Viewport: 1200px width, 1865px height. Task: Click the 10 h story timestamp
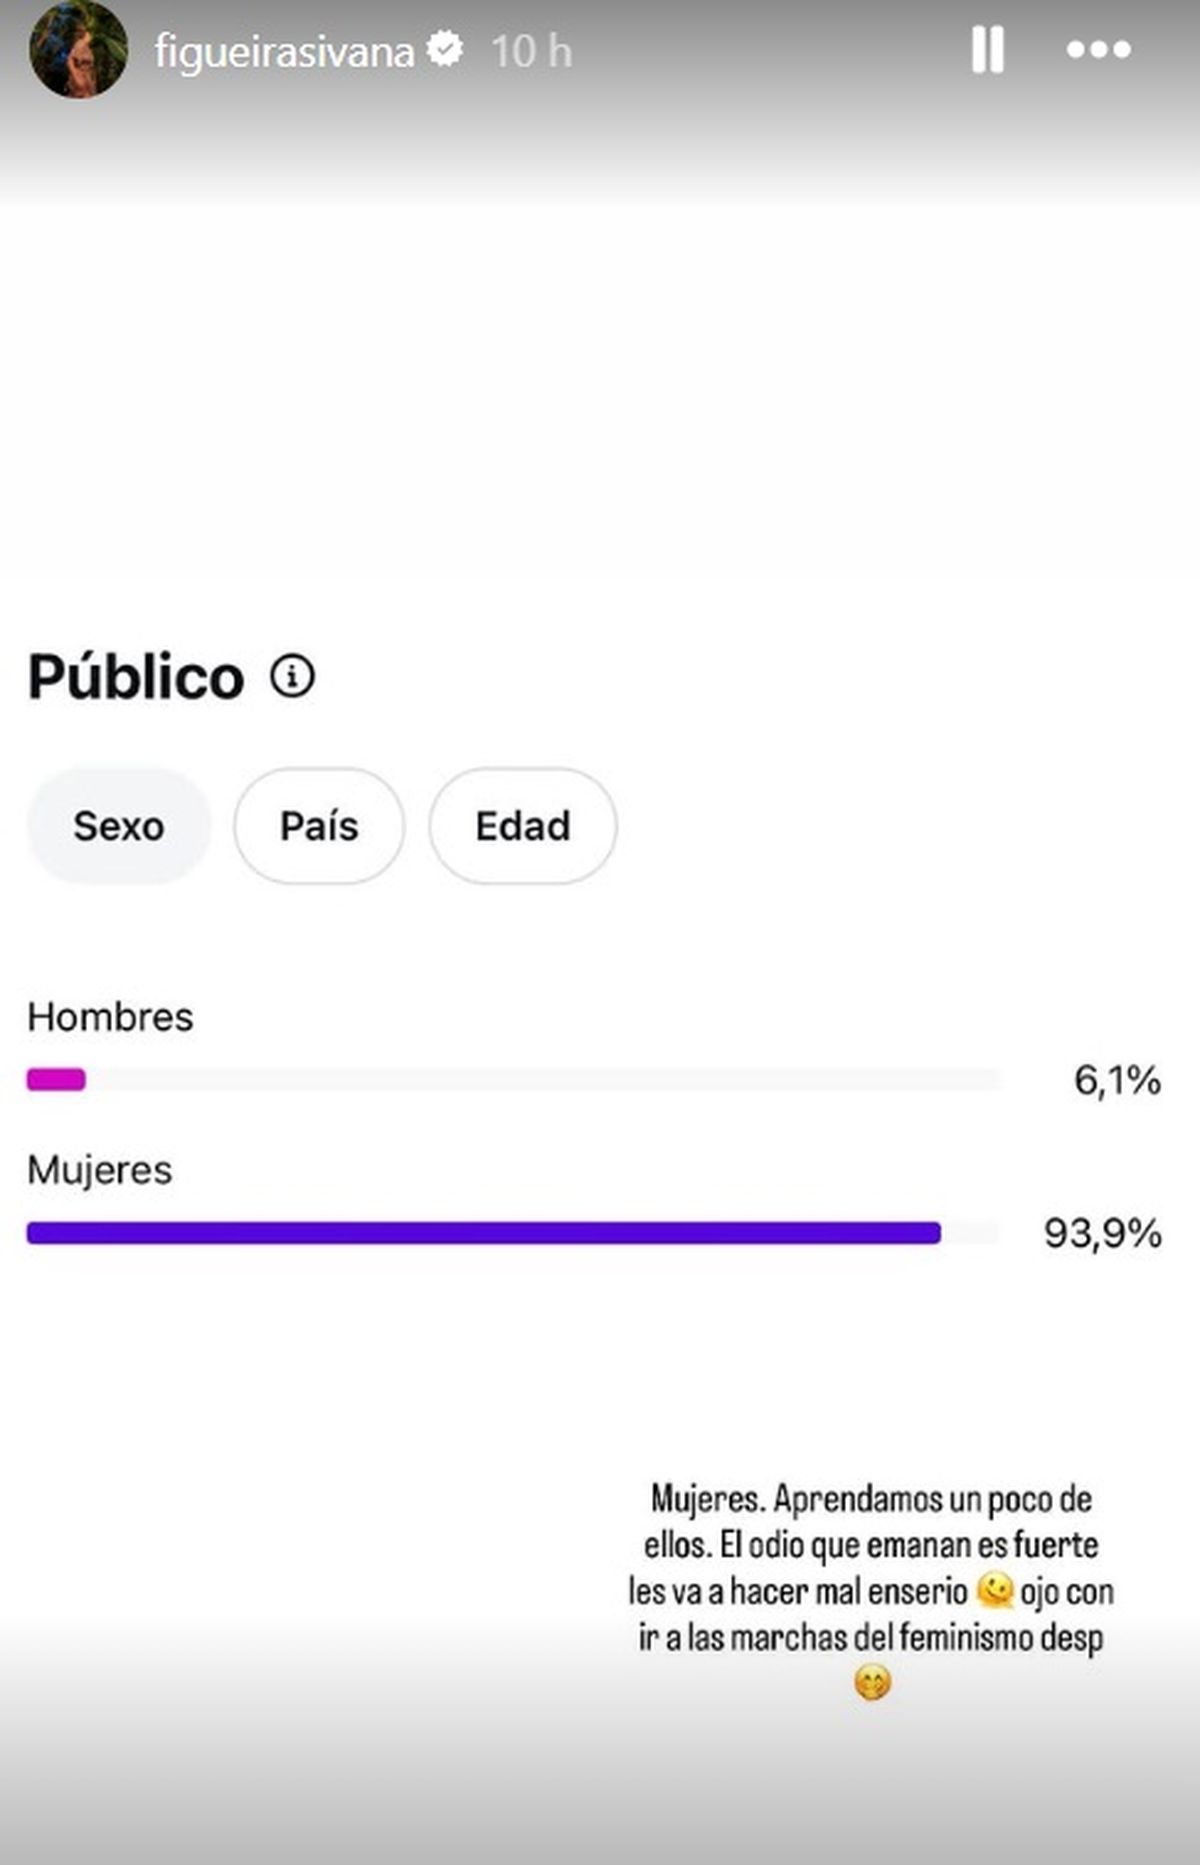tap(531, 52)
